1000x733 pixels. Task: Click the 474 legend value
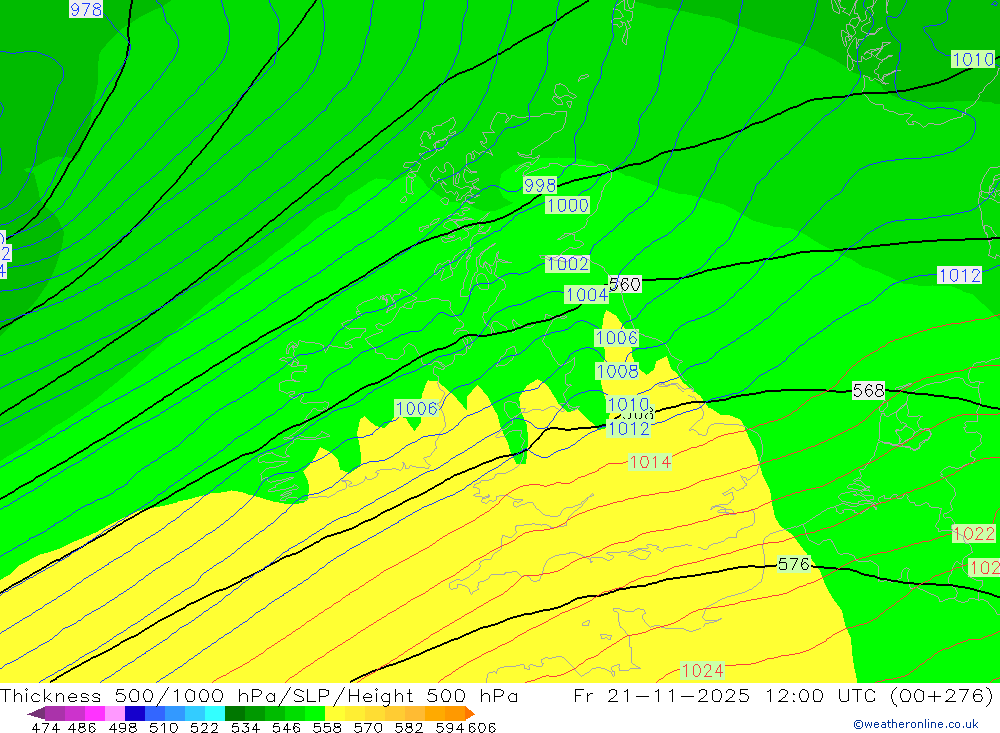tap(45, 727)
